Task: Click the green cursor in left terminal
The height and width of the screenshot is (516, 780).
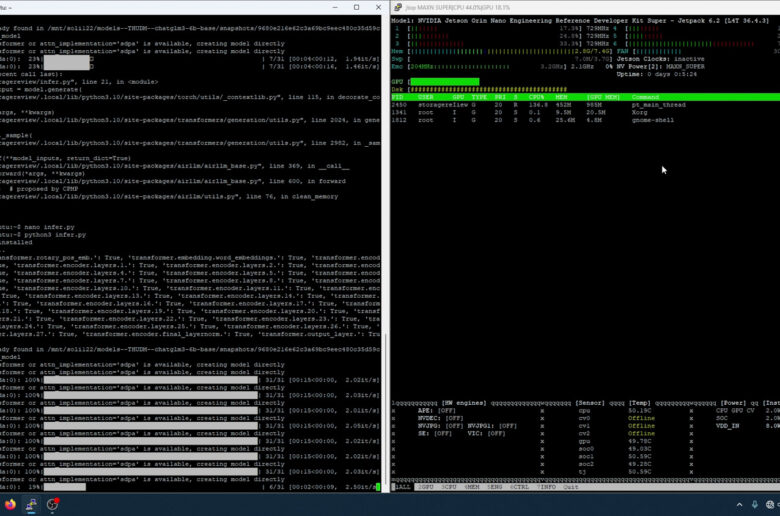Action: click(x=378, y=487)
